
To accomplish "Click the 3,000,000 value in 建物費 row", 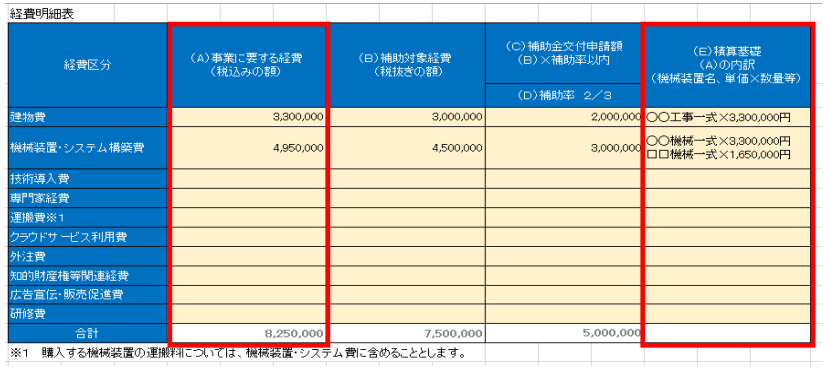I will pos(405,117).
